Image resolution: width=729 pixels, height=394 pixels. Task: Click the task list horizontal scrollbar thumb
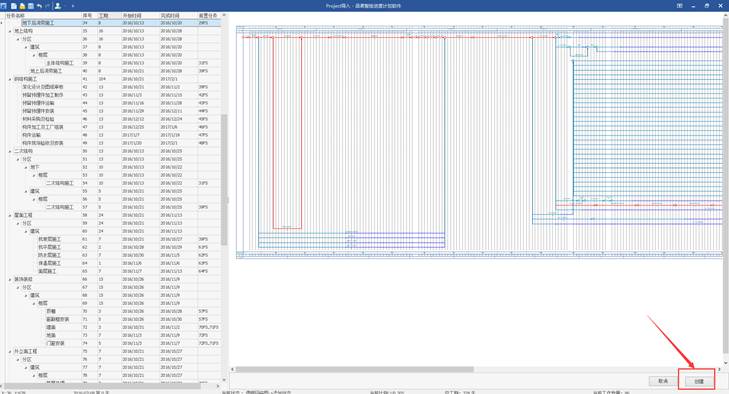pyautogui.click(x=102, y=386)
